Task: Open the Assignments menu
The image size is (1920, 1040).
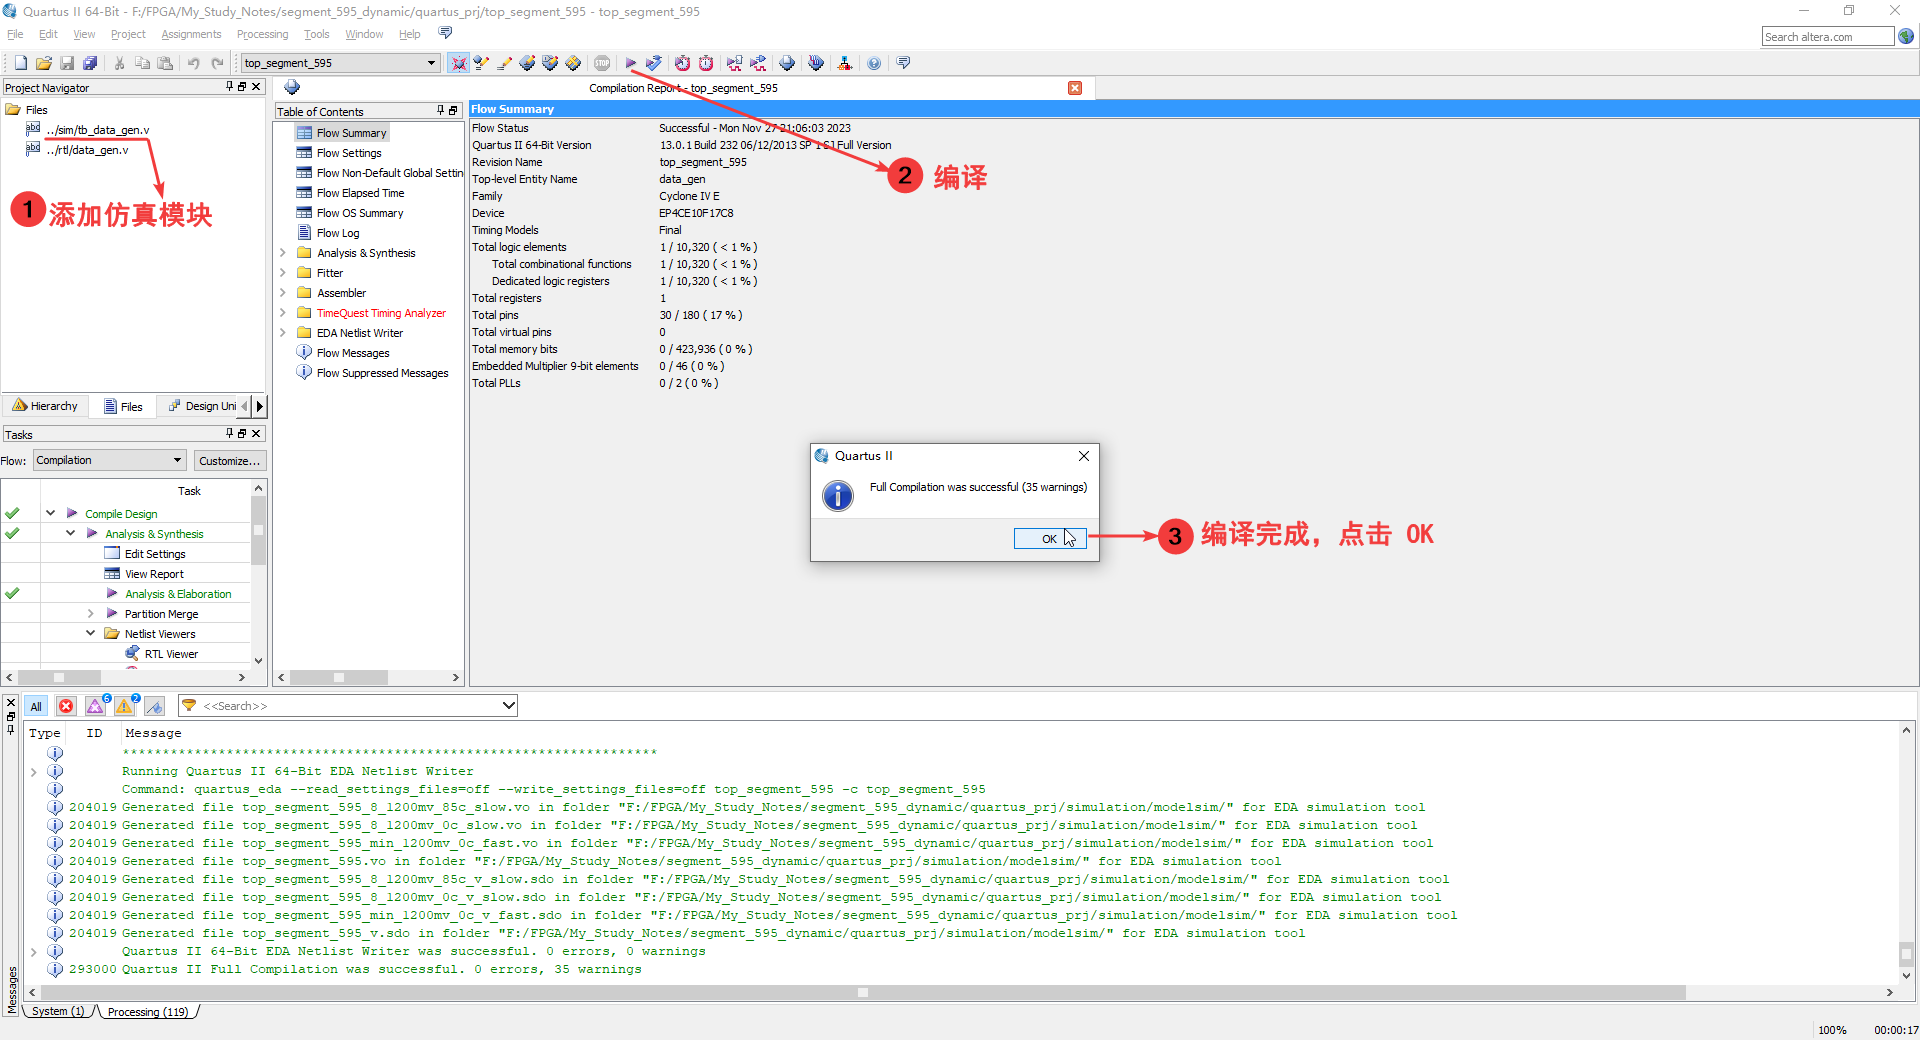Action: 191,34
